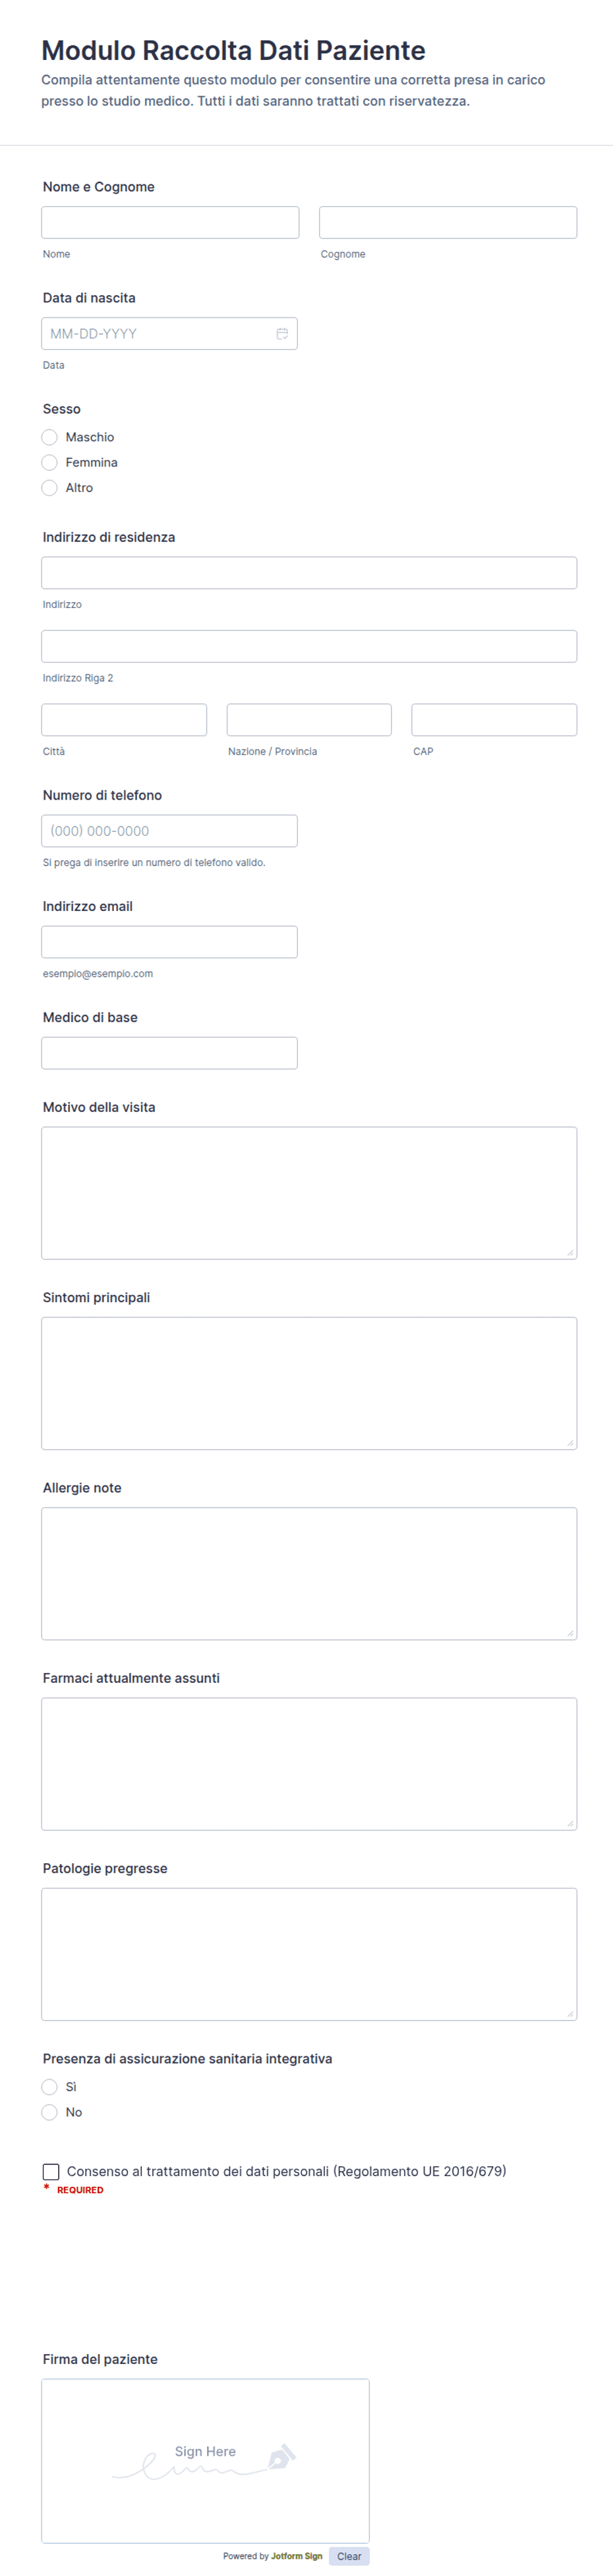The image size is (613, 2576).
Task: Choose Femmina as sesso
Action: 50,462
